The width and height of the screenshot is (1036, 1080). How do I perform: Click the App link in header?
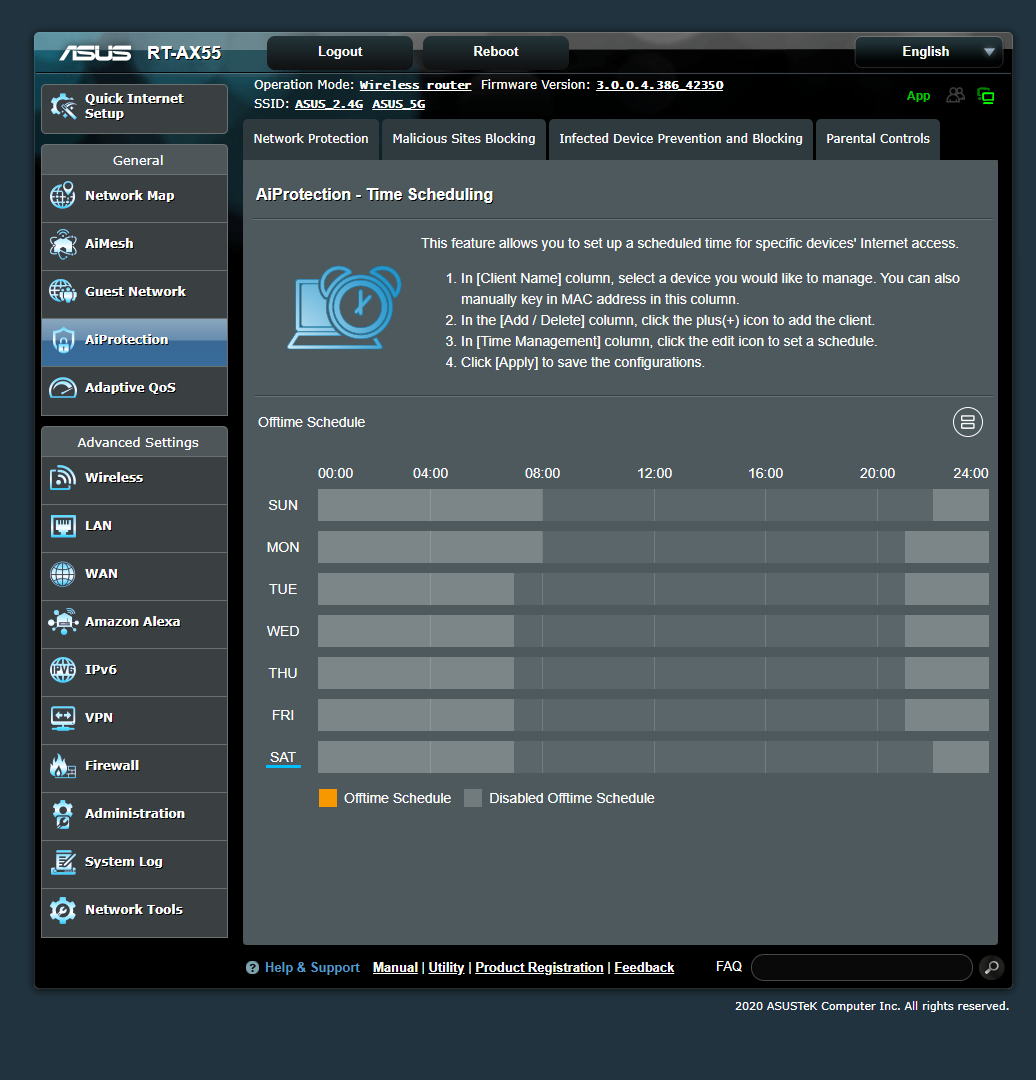918,96
